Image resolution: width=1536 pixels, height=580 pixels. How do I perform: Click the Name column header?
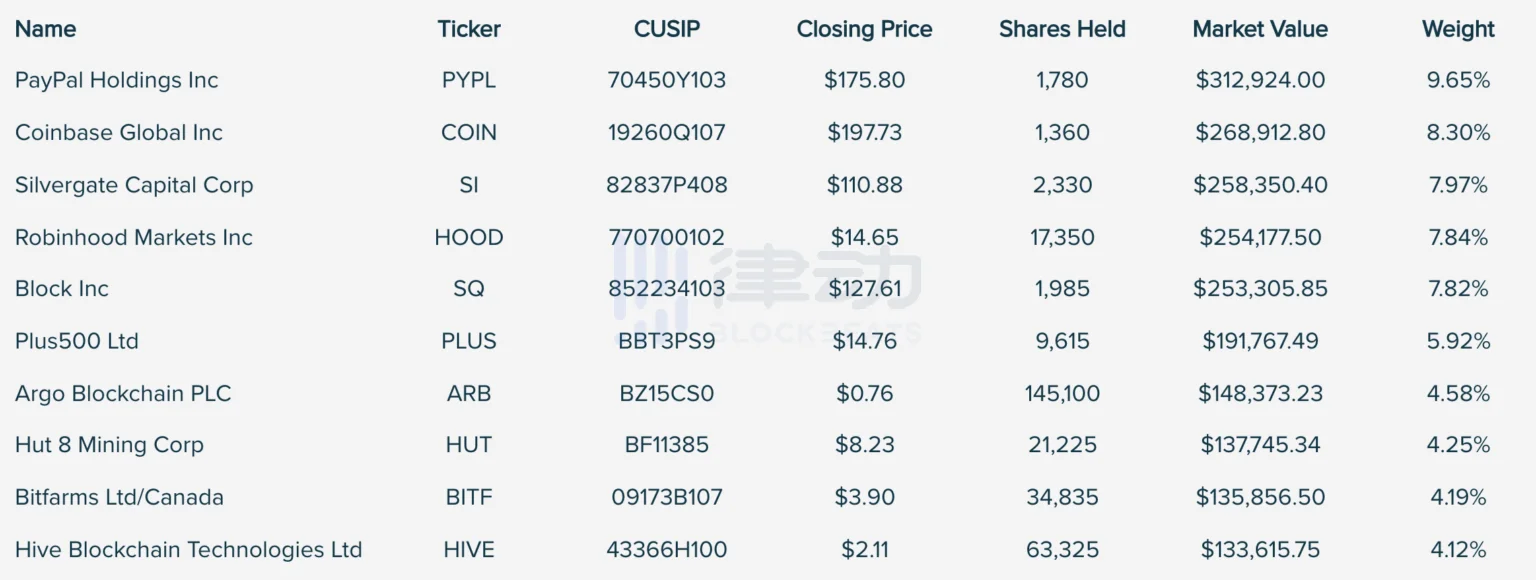pos(46,29)
